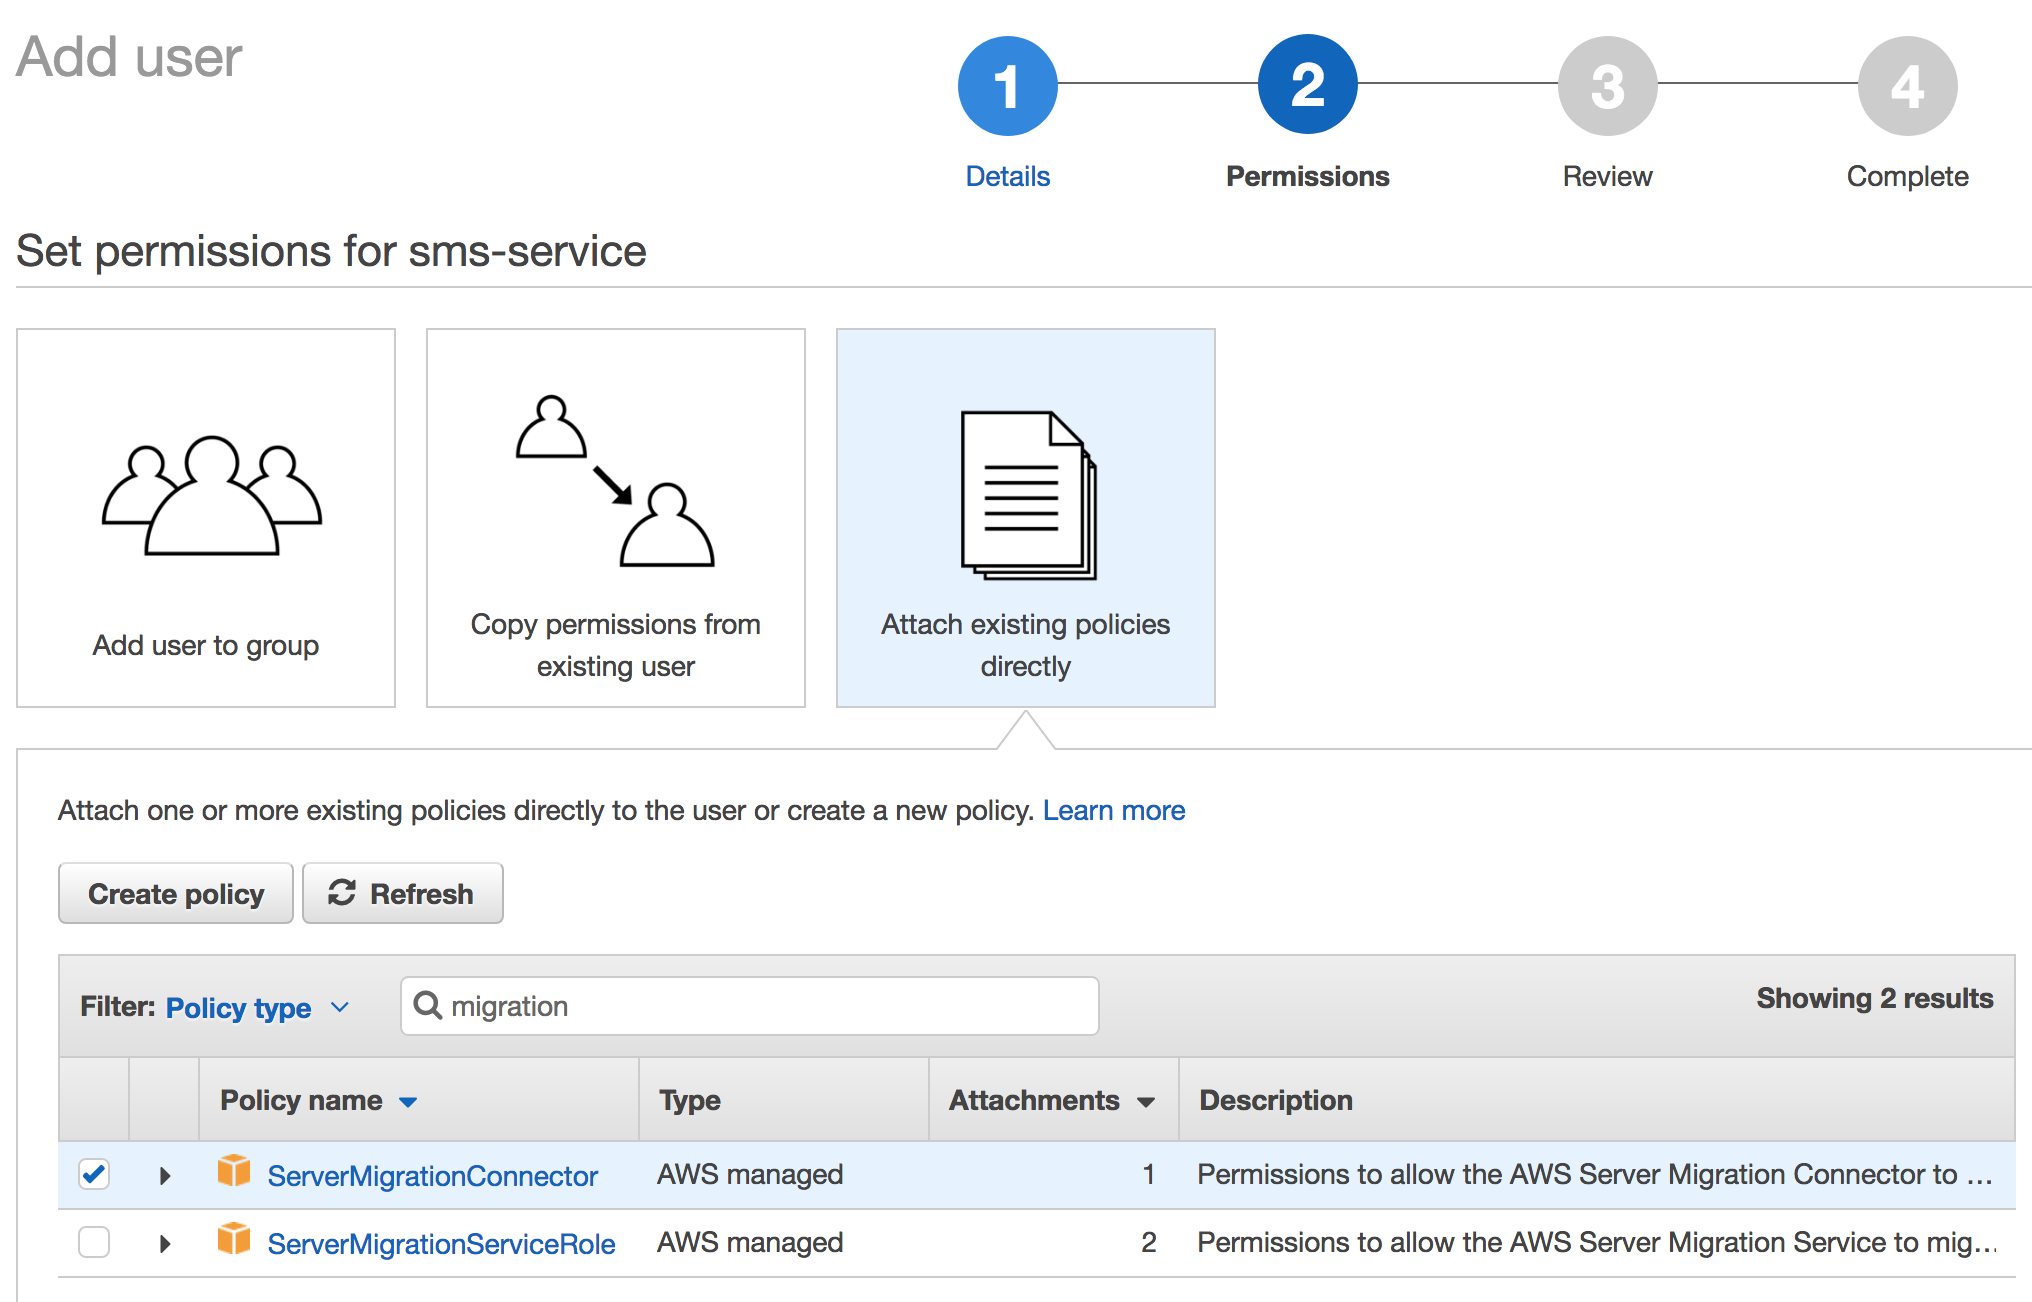The height and width of the screenshot is (1302, 2032).
Task: Click the orange box icon beside ServerMigrationConnector
Action: (234, 1171)
